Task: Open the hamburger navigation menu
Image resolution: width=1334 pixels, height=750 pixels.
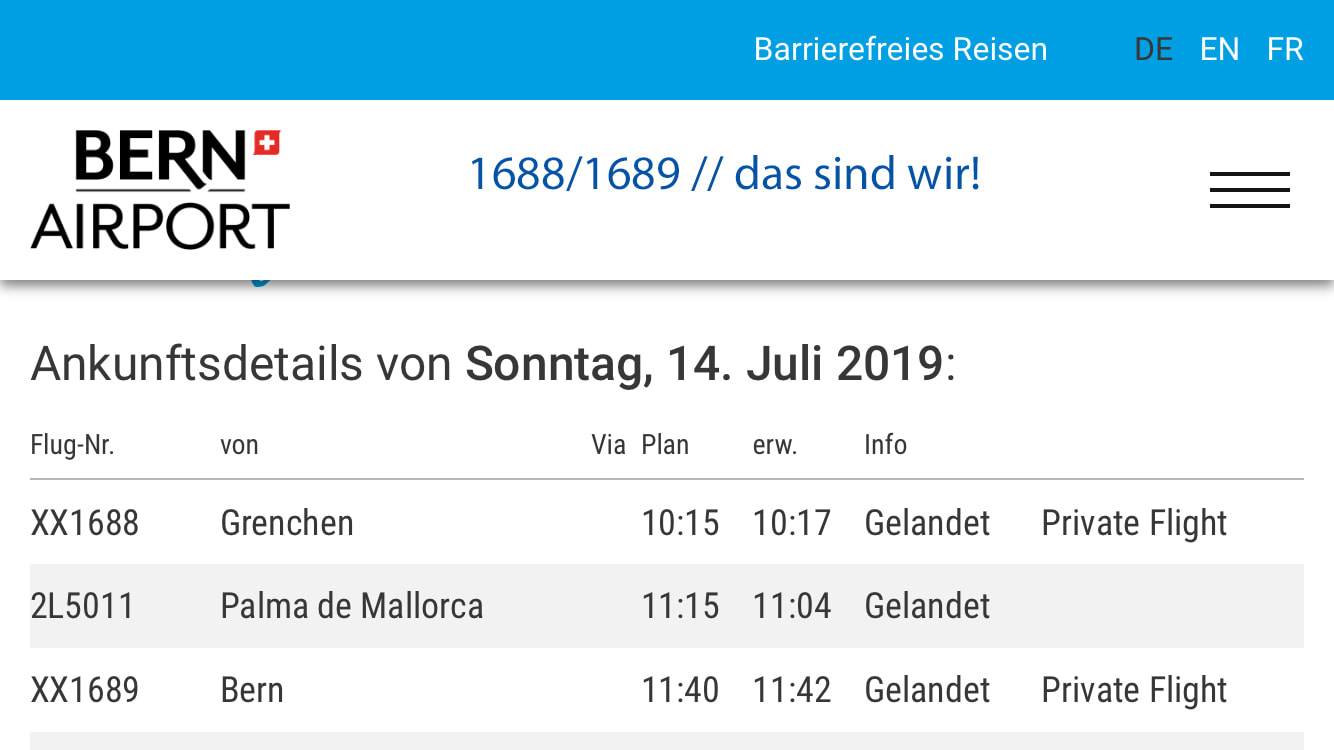Action: coord(1249,190)
